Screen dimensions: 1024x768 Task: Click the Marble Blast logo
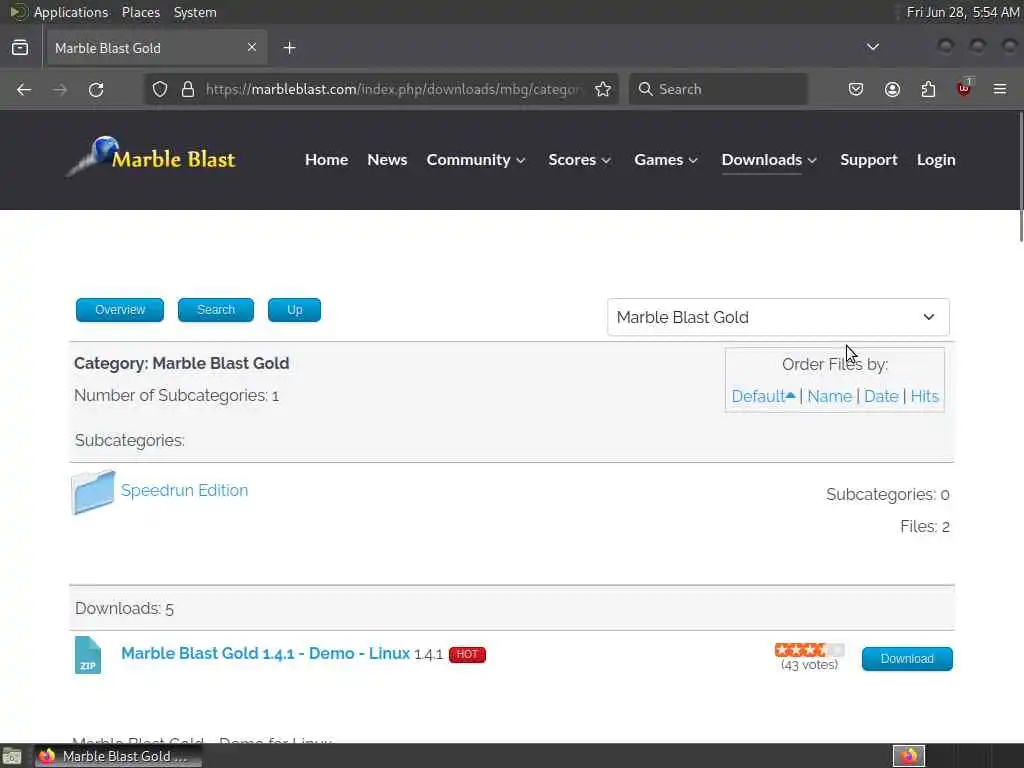151,157
